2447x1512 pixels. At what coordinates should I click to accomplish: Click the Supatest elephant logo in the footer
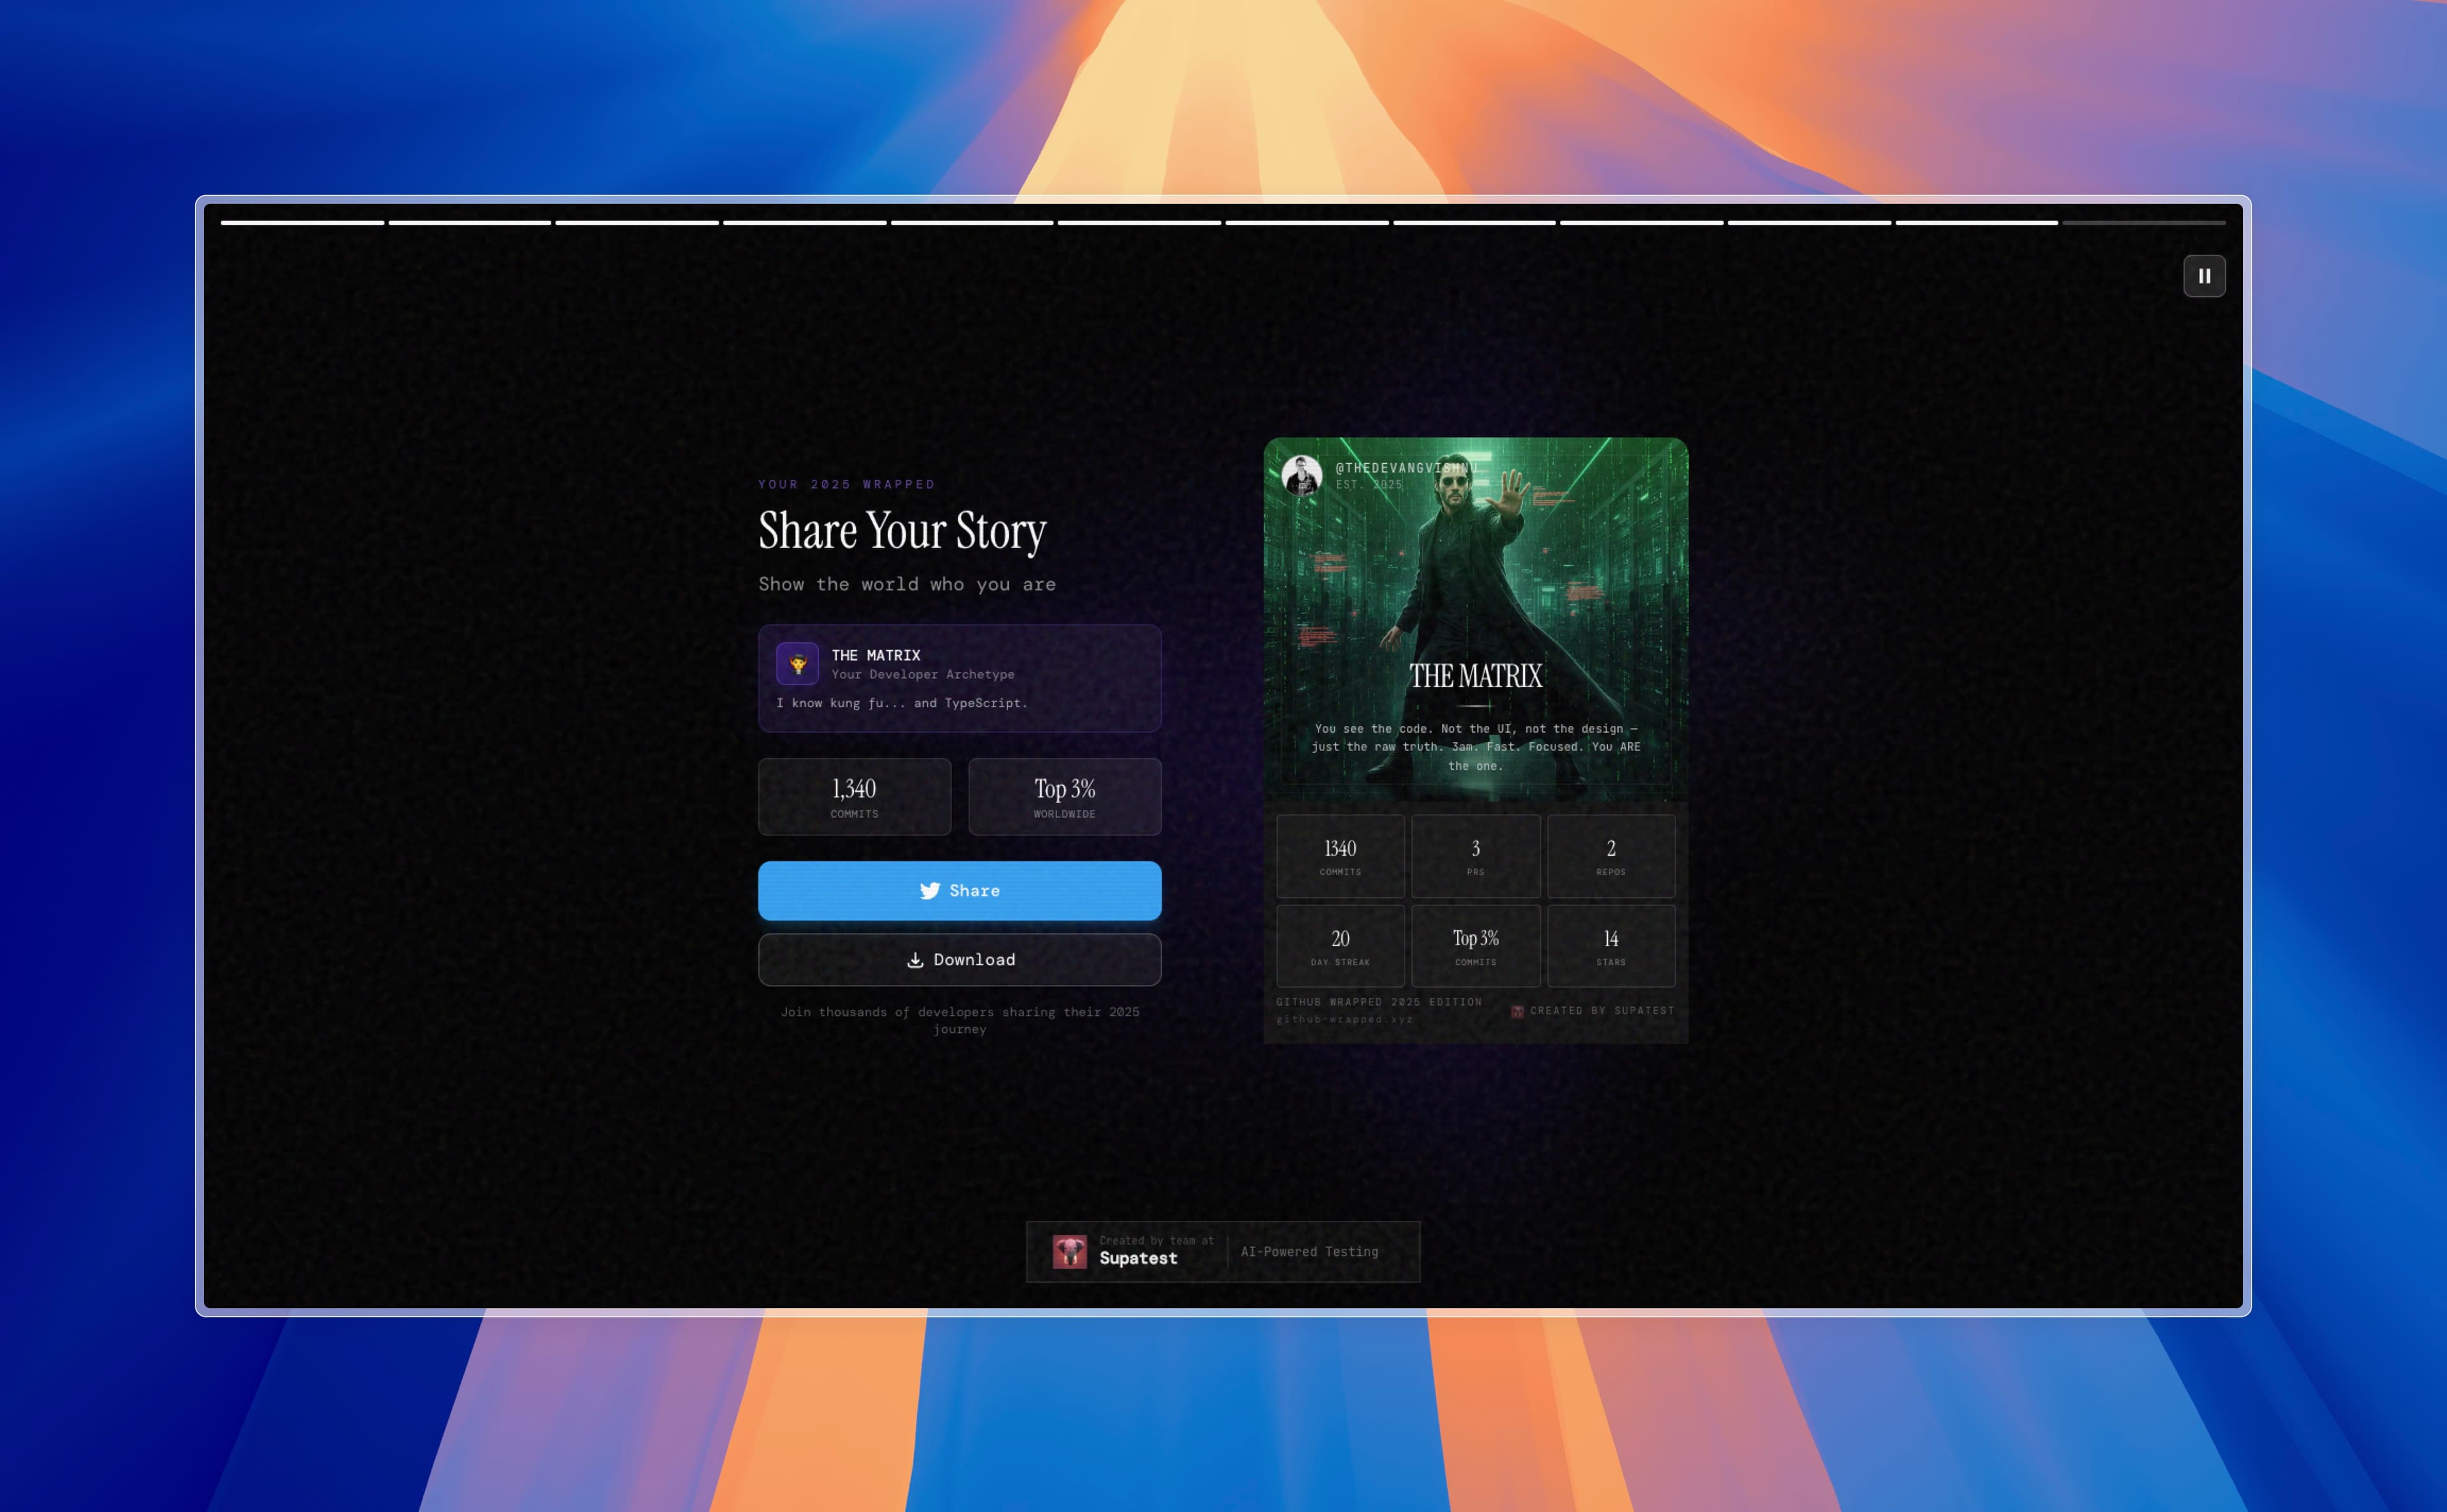click(x=1069, y=1251)
